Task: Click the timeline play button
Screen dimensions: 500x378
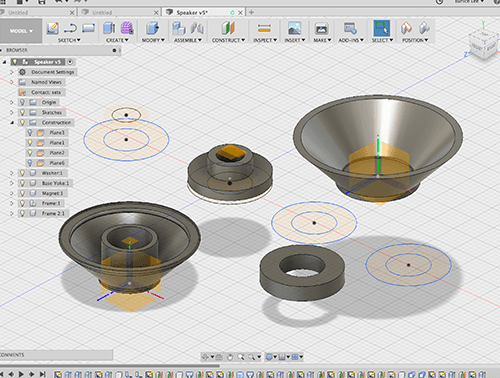Action: click(21, 374)
